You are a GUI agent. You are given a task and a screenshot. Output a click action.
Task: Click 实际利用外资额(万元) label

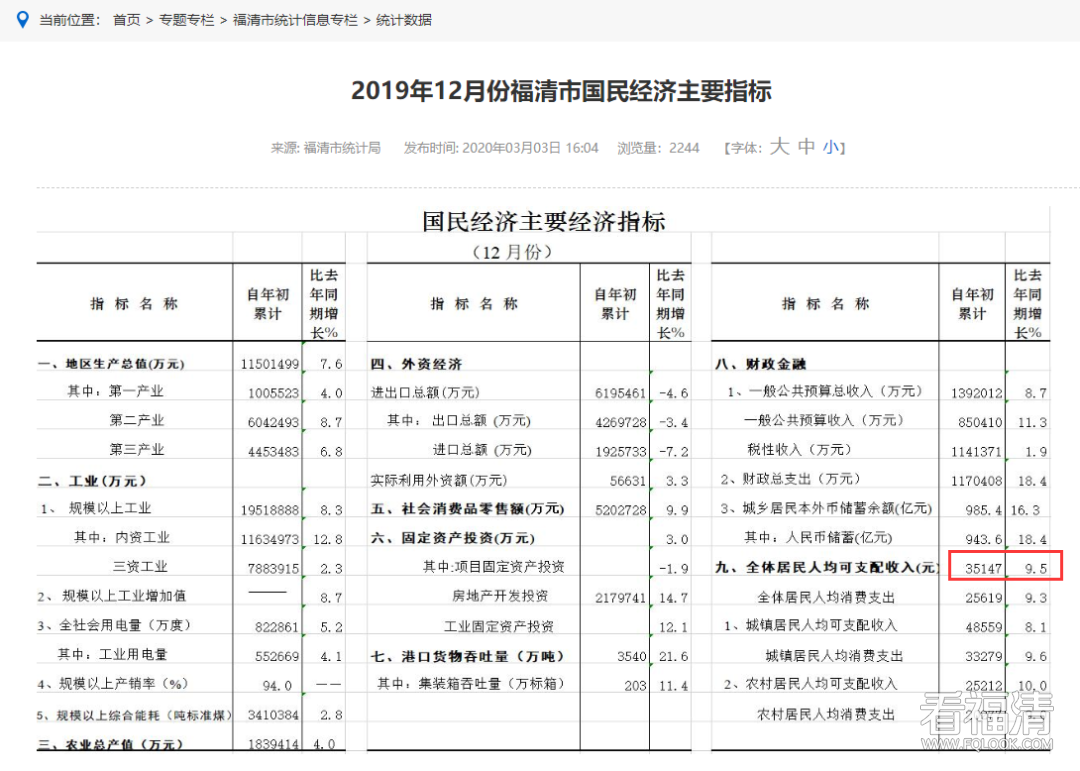coord(439,480)
